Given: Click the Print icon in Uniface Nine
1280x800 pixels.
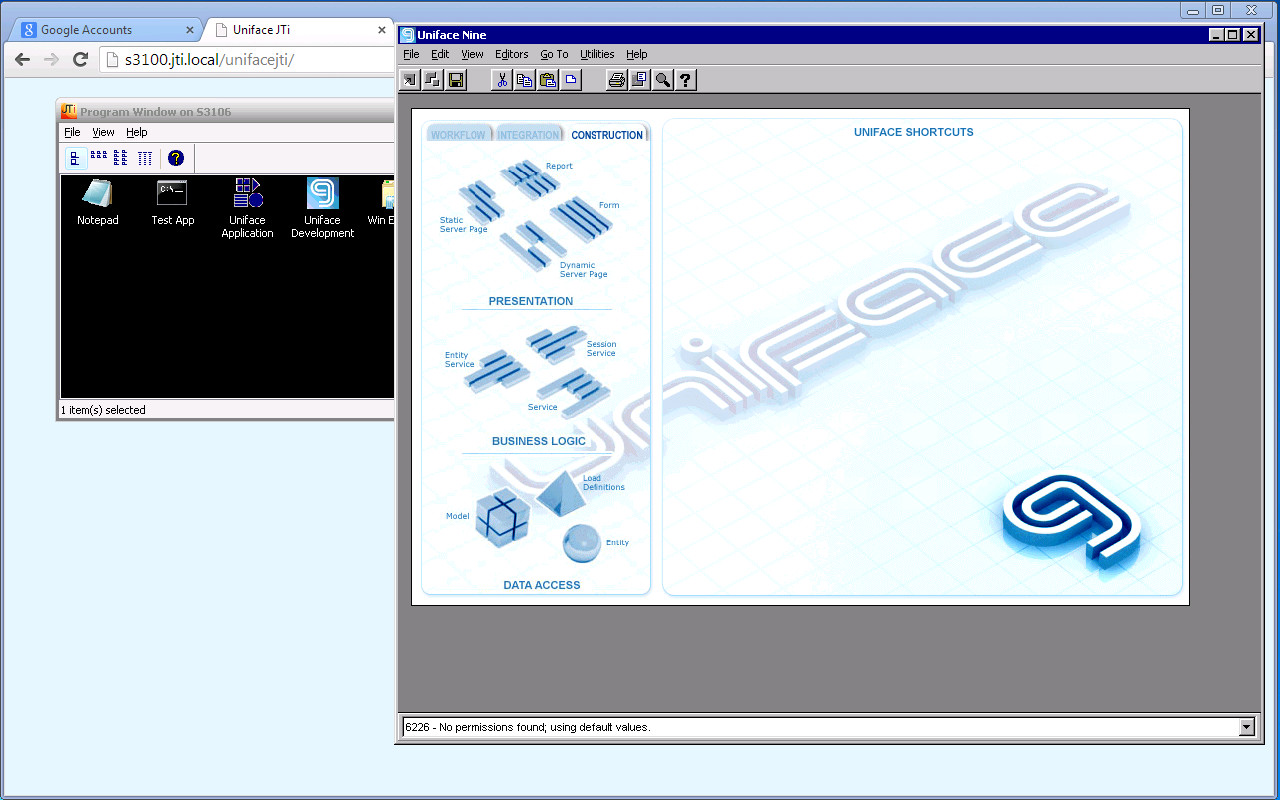Looking at the screenshot, I should coord(618,79).
